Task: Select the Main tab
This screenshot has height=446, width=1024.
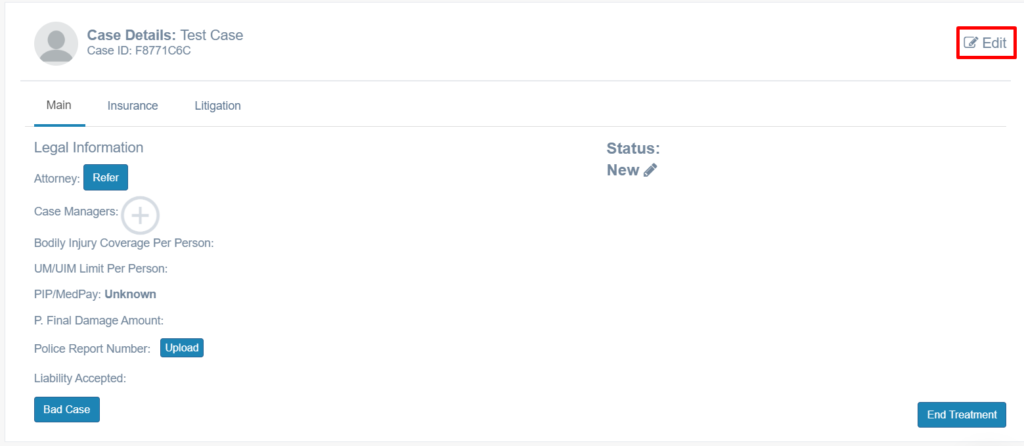Action: coord(59,105)
